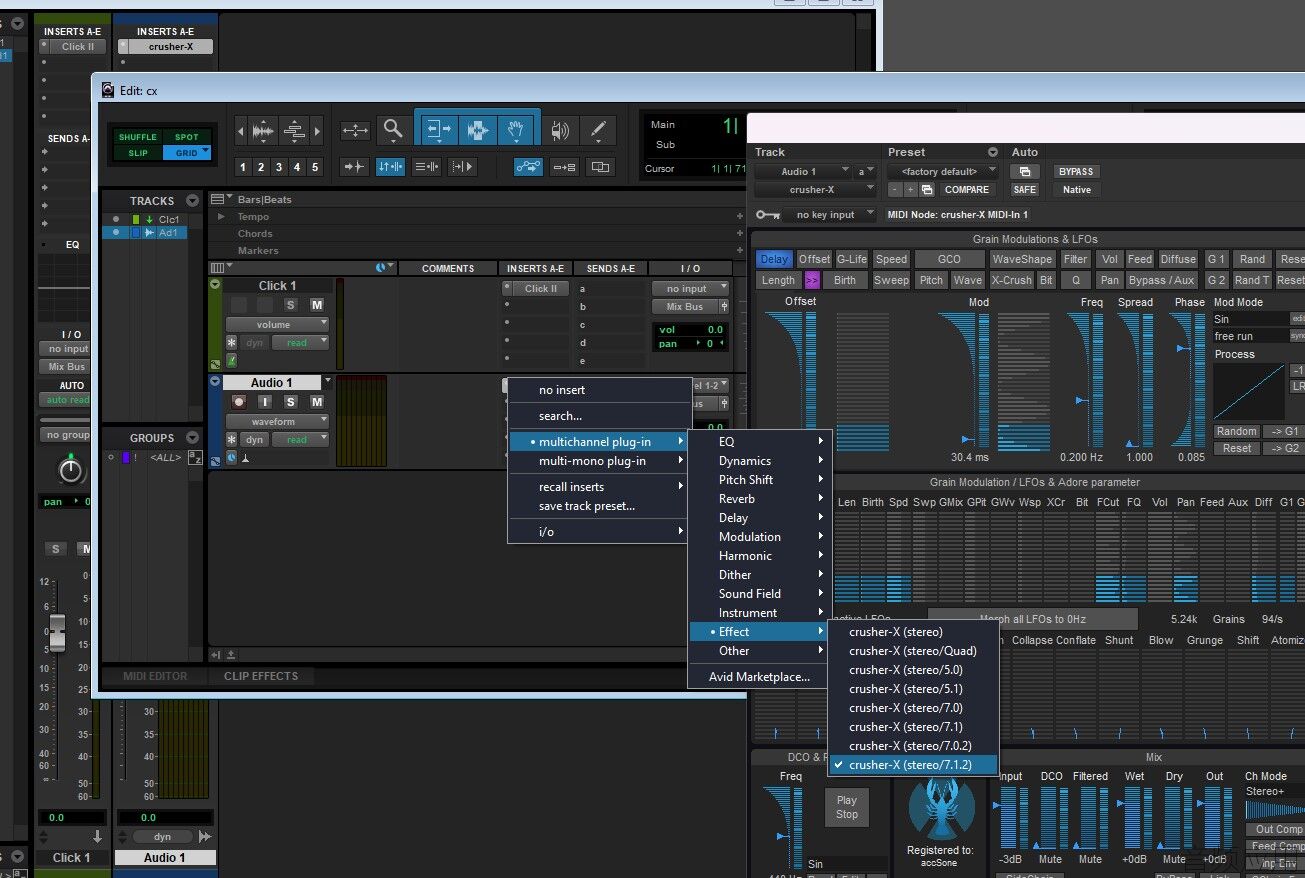Toggle Link Track and Edit Selection icon
This screenshot has height=878, width=1305.
pyautogui.click(x=426, y=167)
